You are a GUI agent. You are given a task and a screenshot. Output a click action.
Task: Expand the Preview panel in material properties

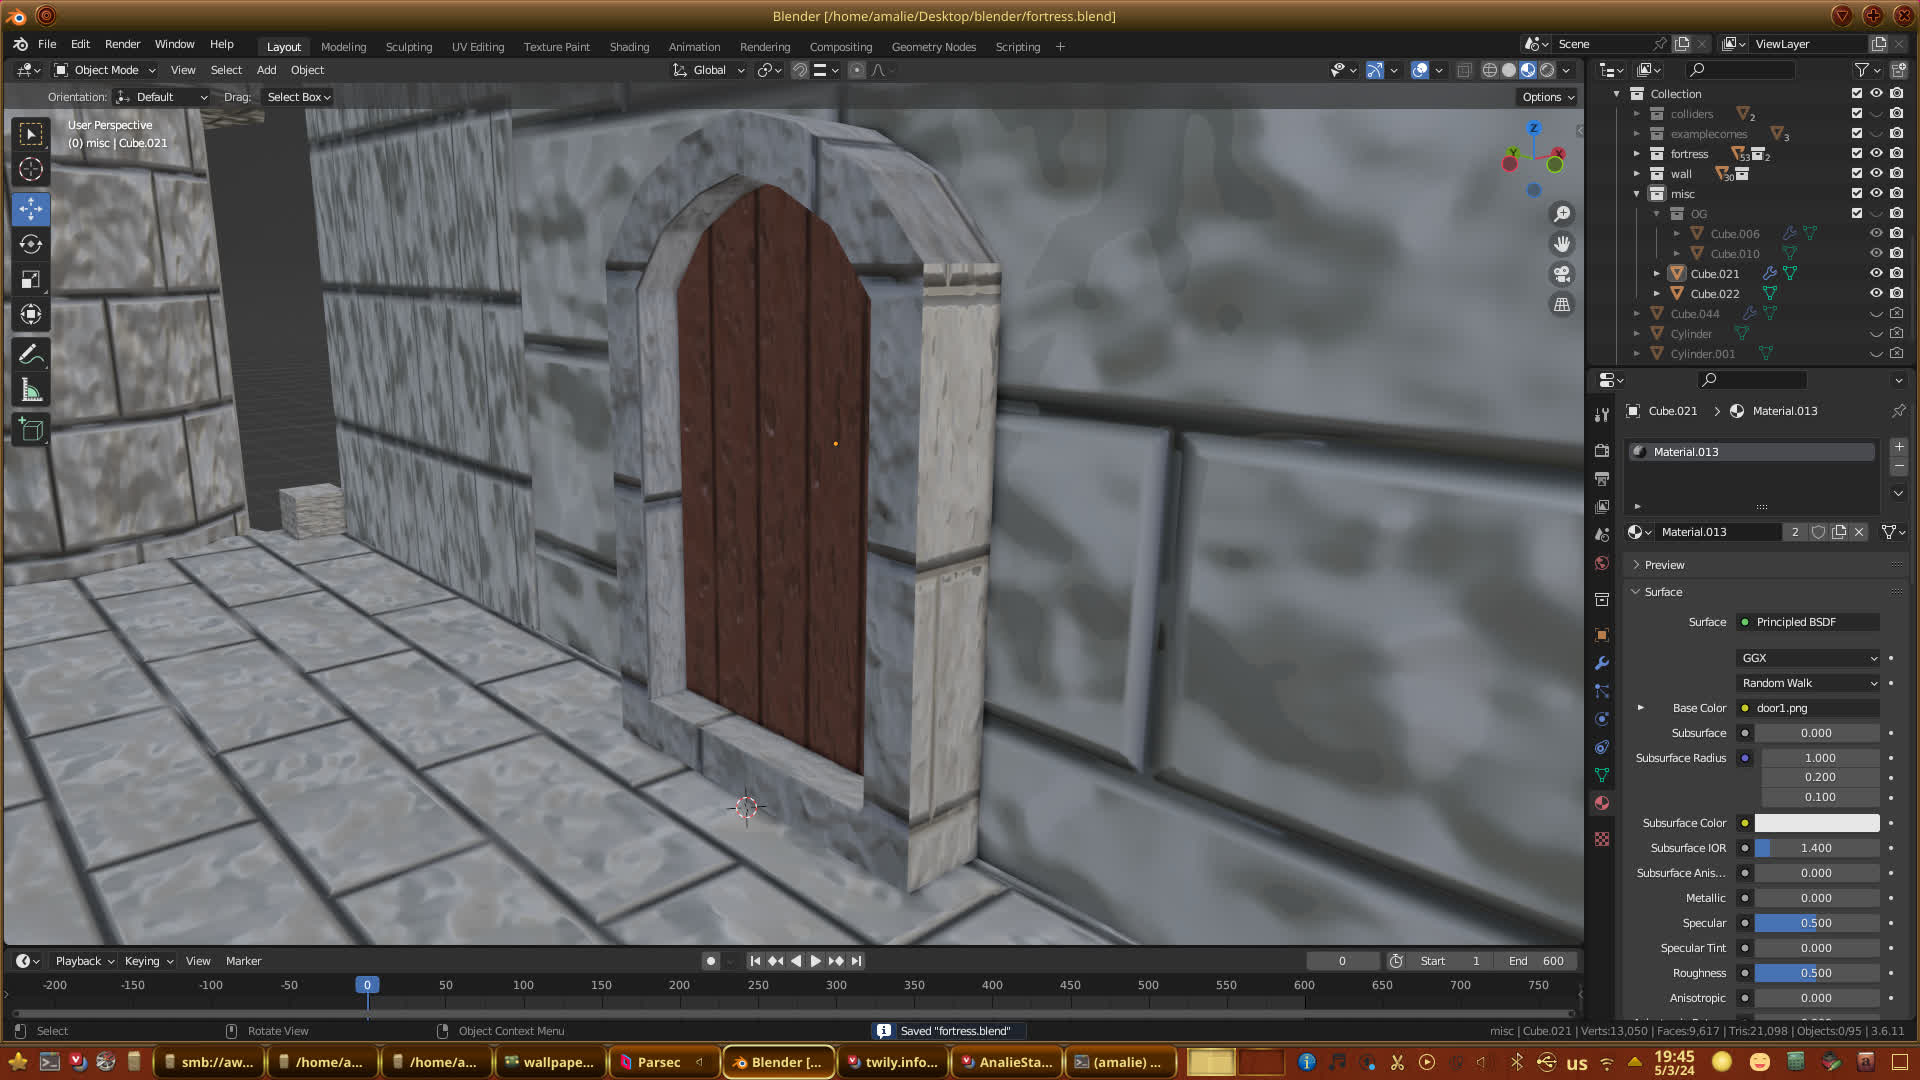(1664, 565)
